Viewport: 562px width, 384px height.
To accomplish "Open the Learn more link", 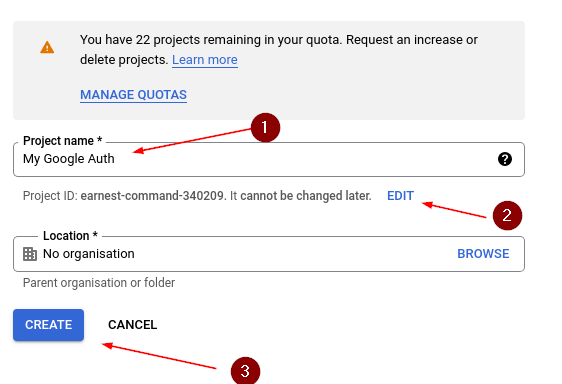I will [205, 60].
